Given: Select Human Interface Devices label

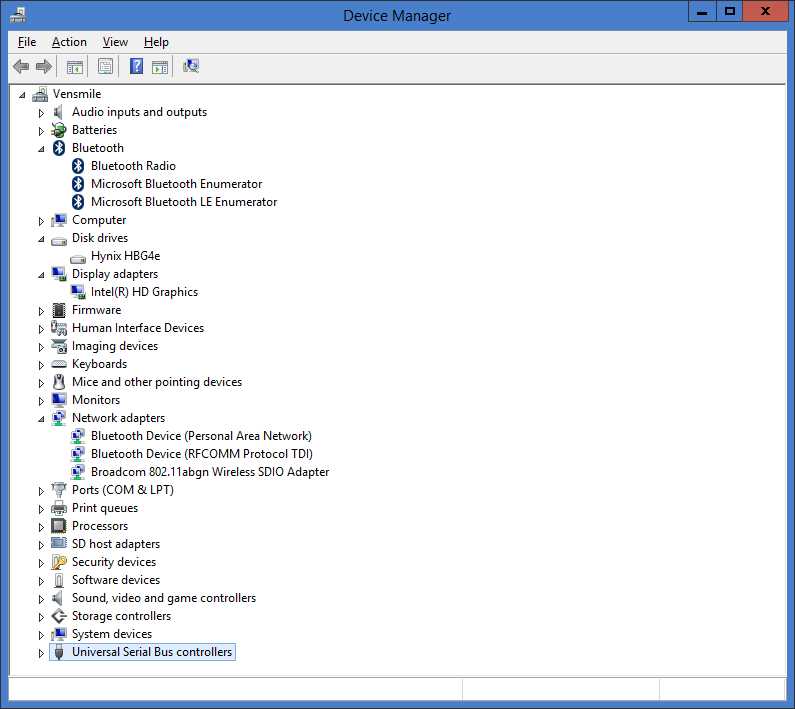Looking at the screenshot, I should point(138,328).
